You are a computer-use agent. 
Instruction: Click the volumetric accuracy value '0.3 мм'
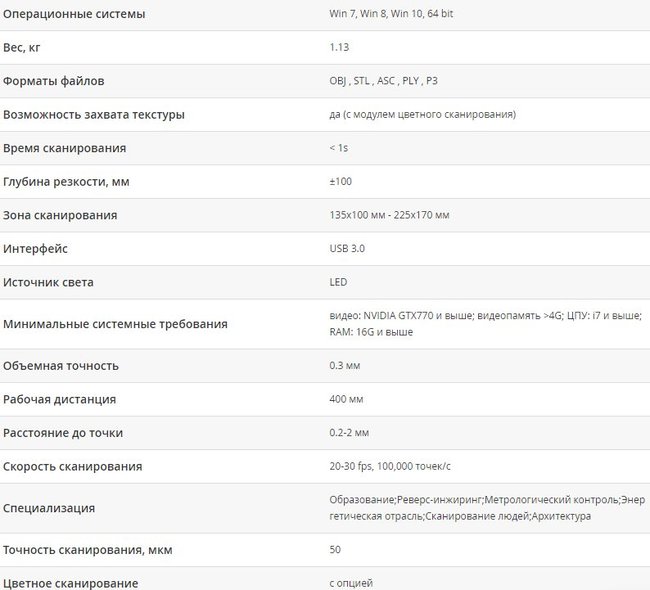(x=344, y=366)
